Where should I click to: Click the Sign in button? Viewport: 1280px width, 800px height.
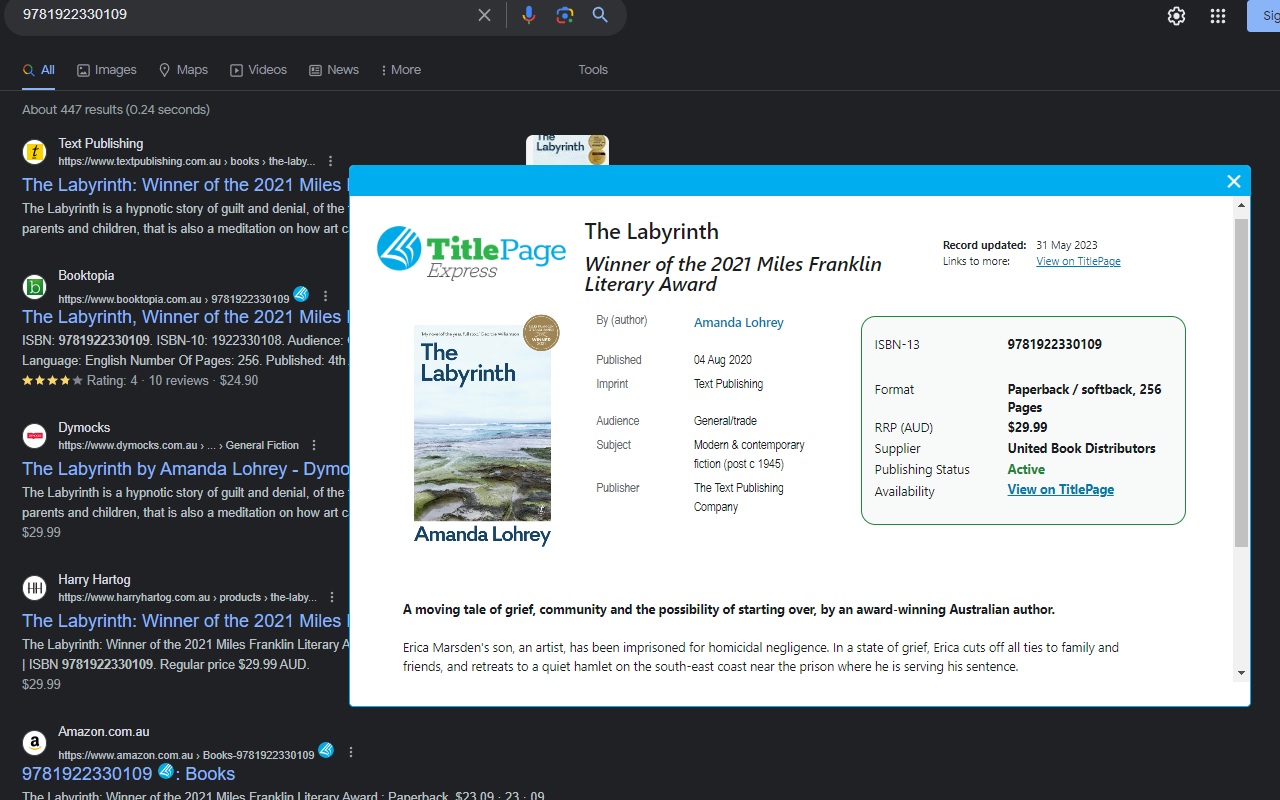[x=1264, y=16]
